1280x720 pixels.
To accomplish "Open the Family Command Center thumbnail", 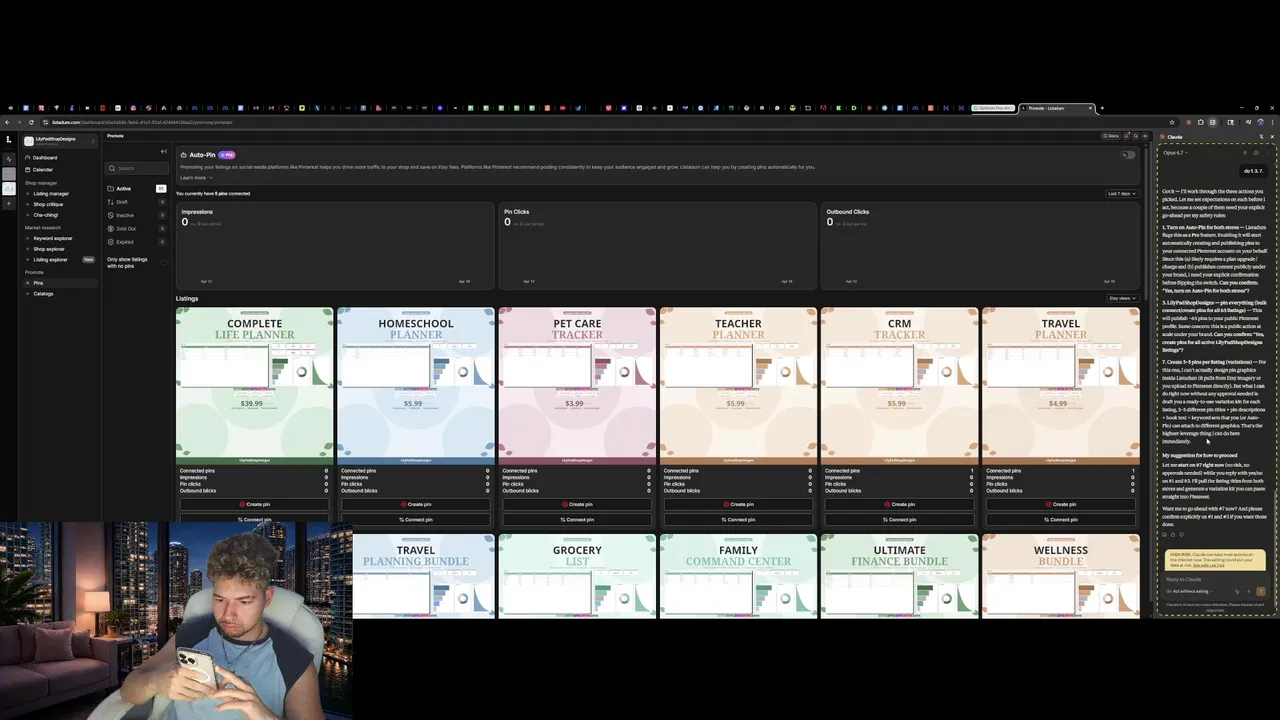I will [738, 576].
